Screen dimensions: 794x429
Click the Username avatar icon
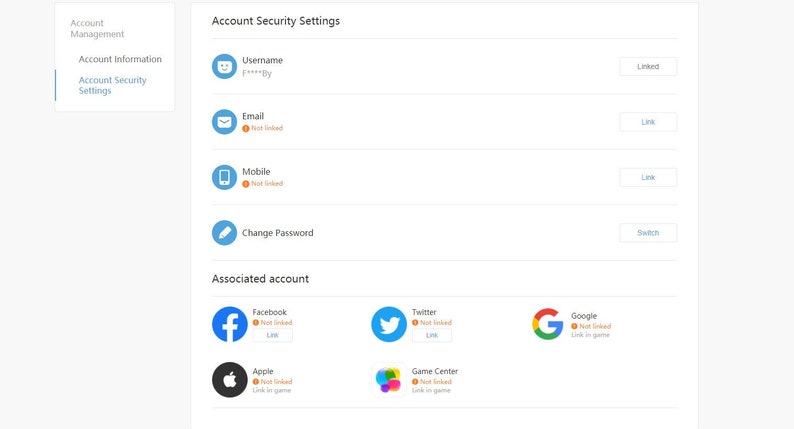[224, 66]
